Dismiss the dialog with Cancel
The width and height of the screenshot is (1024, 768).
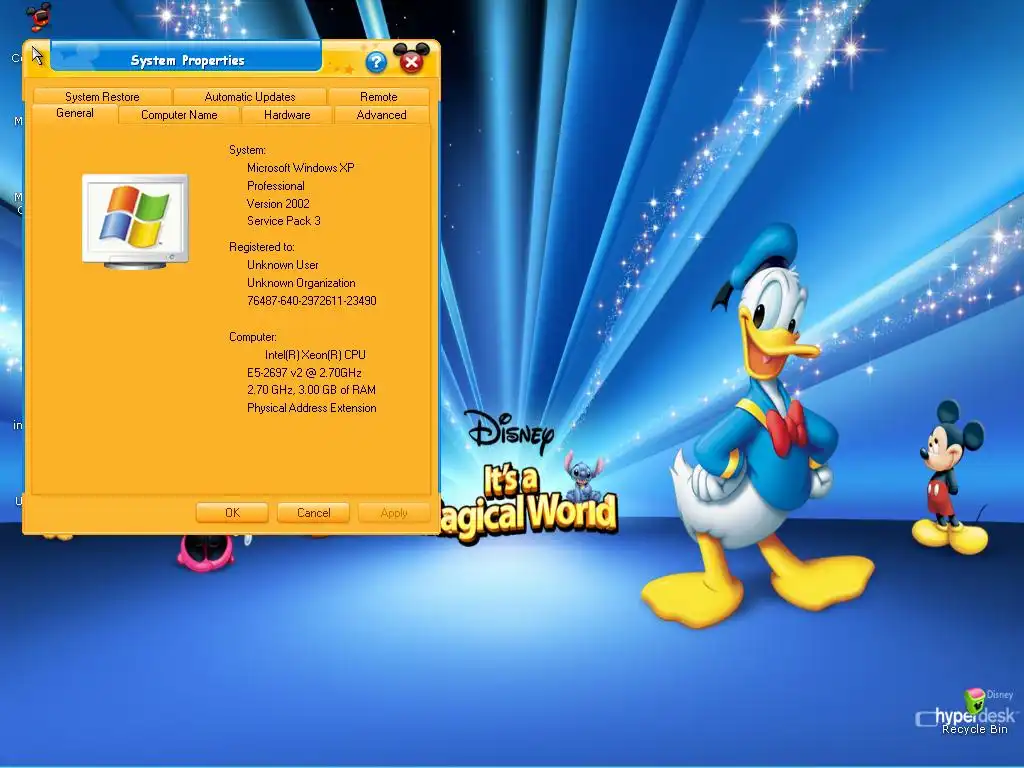coord(313,513)
